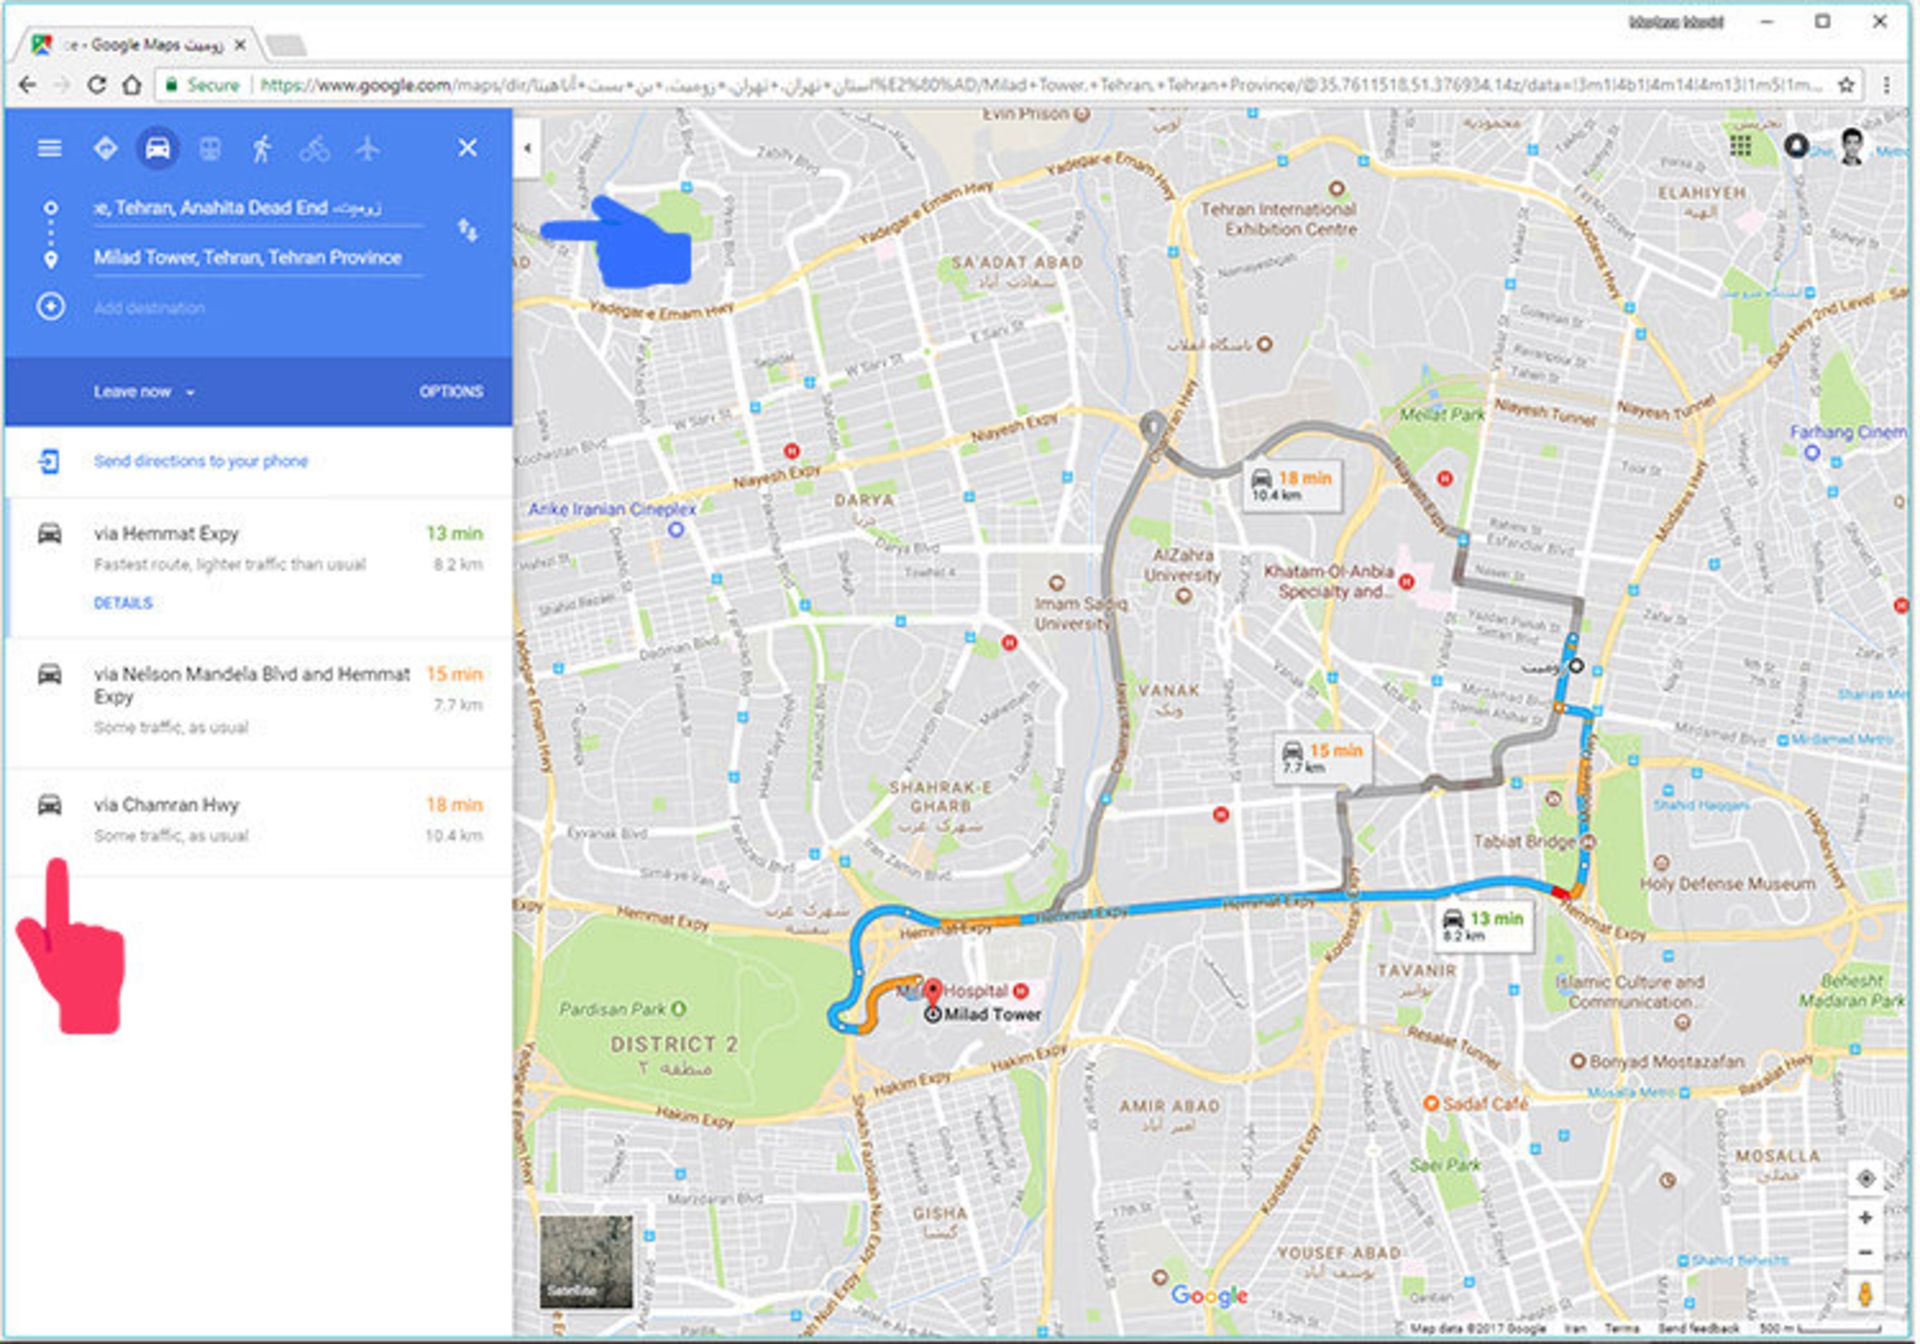Click the Add destination plus icon
Image resolution: width=1920 pixels, height=1344 pixels.
click(51, 306)
